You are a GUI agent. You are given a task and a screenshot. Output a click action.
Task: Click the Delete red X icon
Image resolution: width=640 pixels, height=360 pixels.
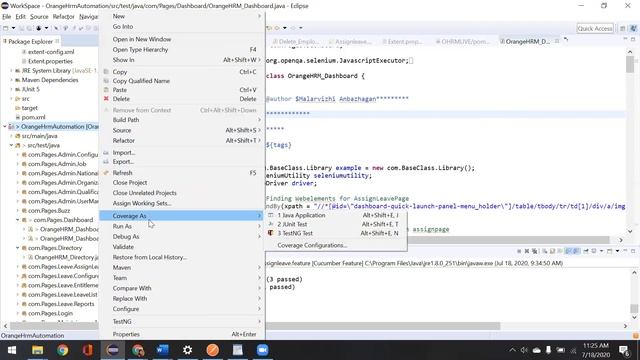[106, 99]
